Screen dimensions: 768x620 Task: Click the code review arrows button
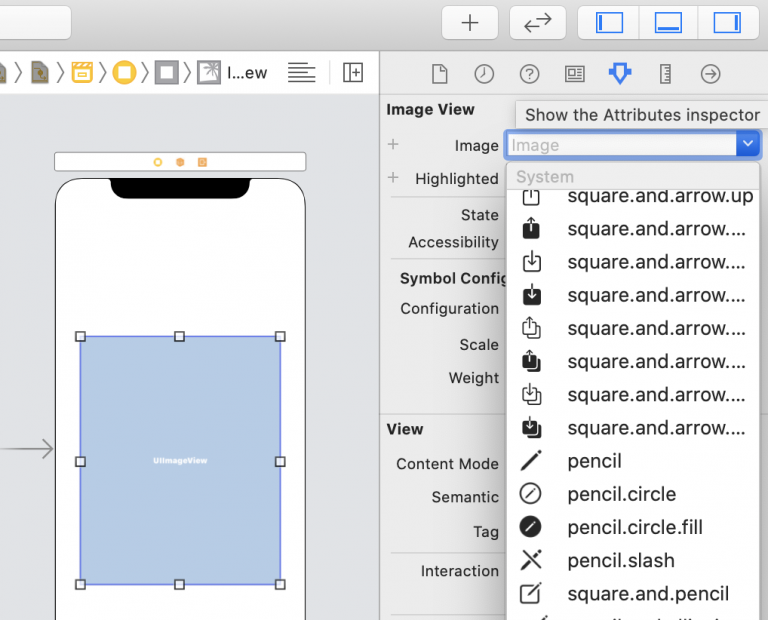(x=537, y=23)
